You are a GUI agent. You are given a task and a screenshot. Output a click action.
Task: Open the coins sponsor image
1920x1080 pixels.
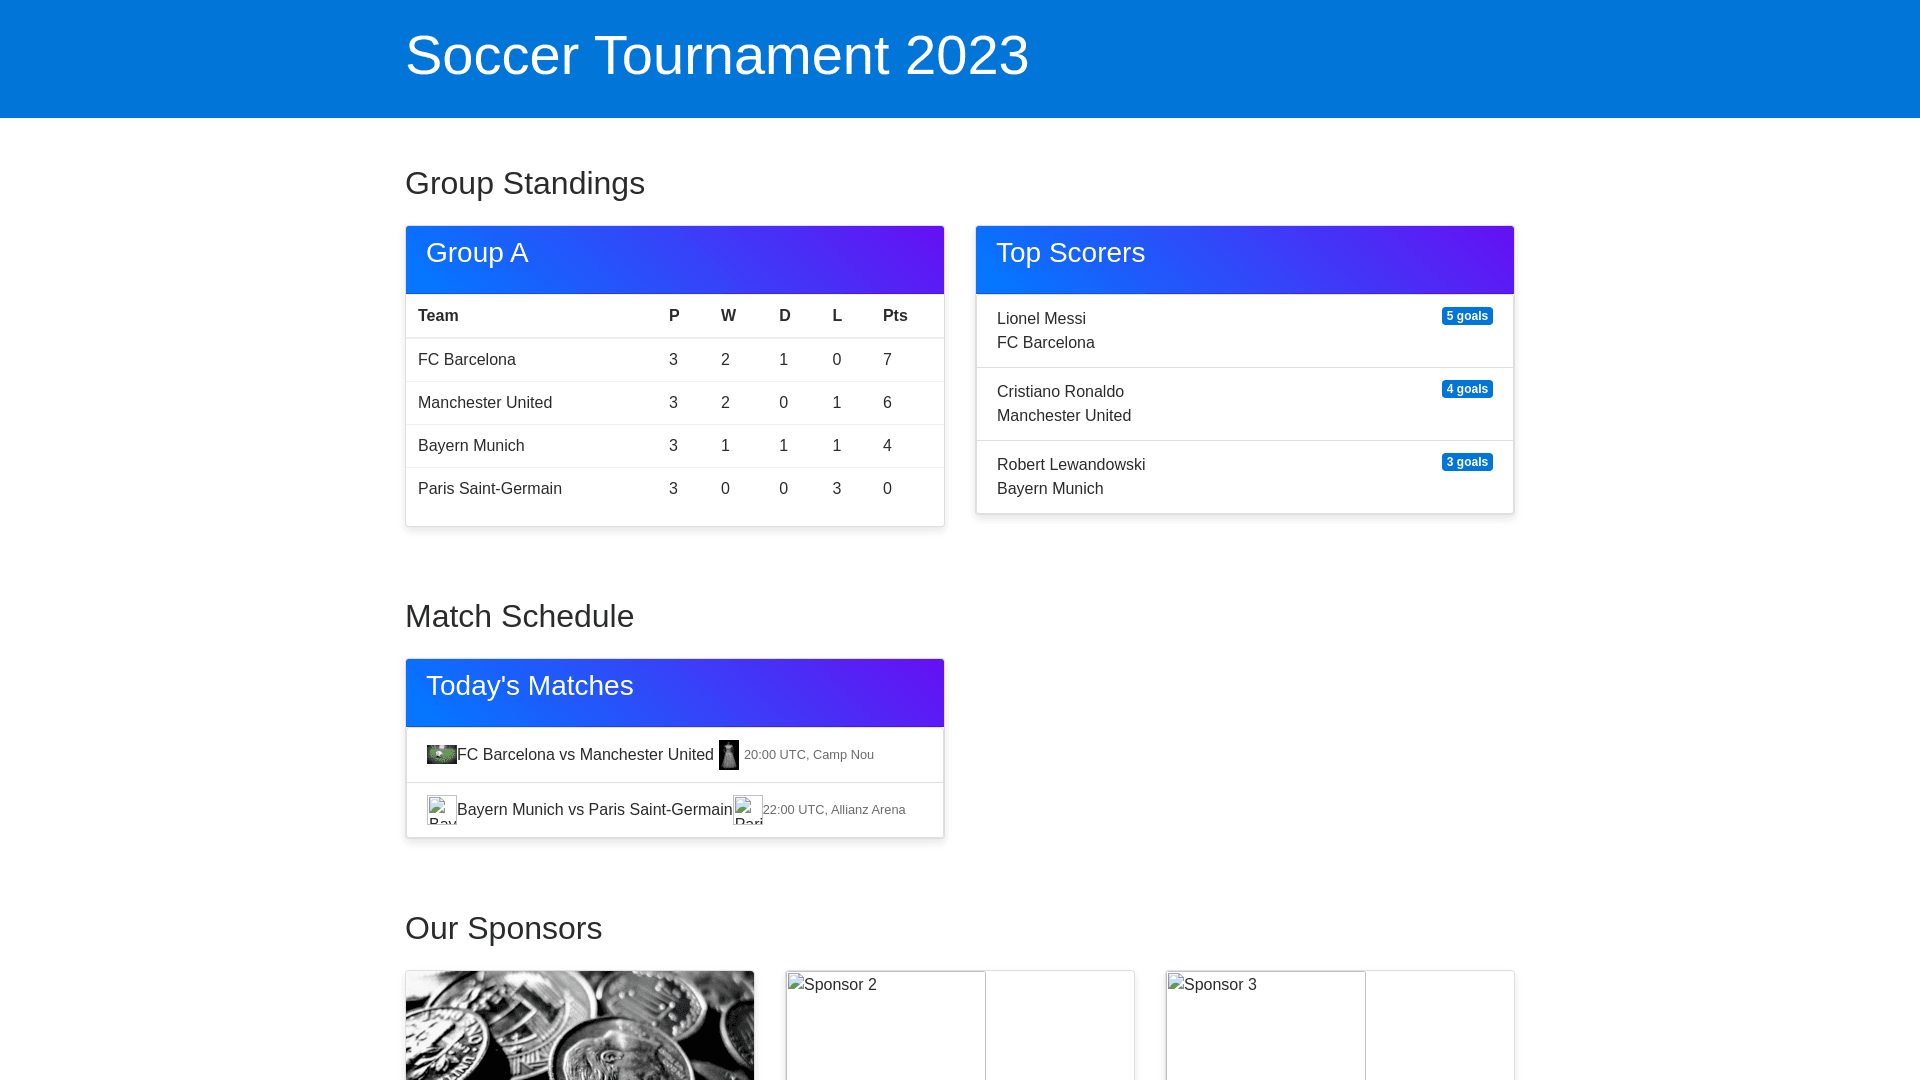point(580,1025)
